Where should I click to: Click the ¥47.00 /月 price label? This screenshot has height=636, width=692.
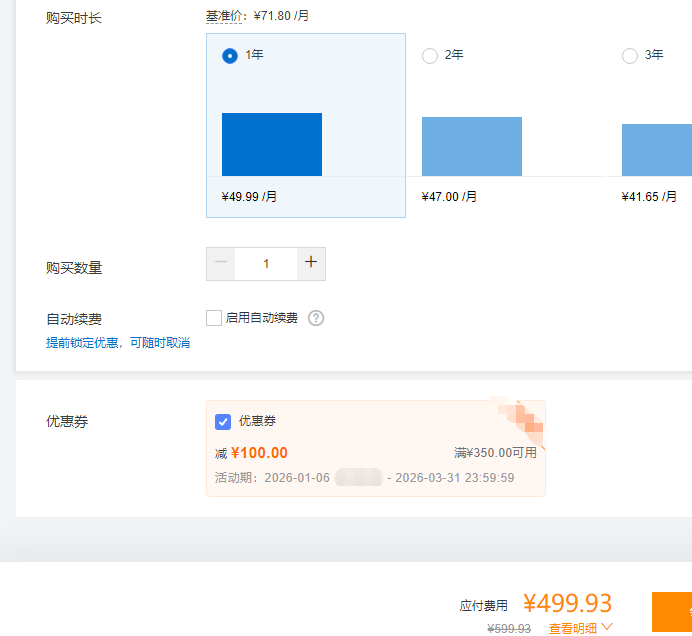click(449, 197)
